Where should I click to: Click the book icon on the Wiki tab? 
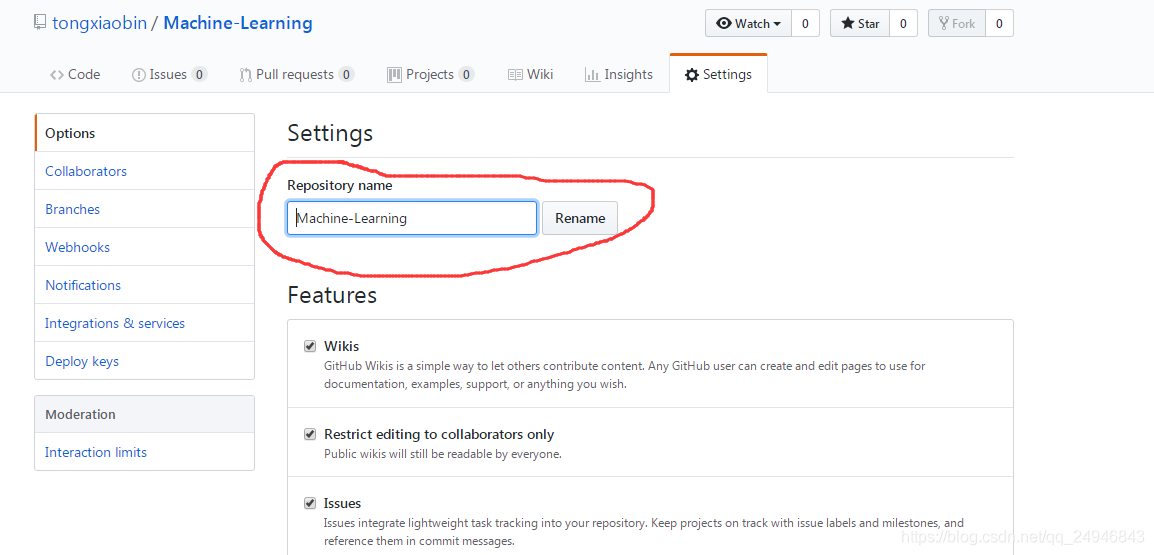click(x=515, y=75)
